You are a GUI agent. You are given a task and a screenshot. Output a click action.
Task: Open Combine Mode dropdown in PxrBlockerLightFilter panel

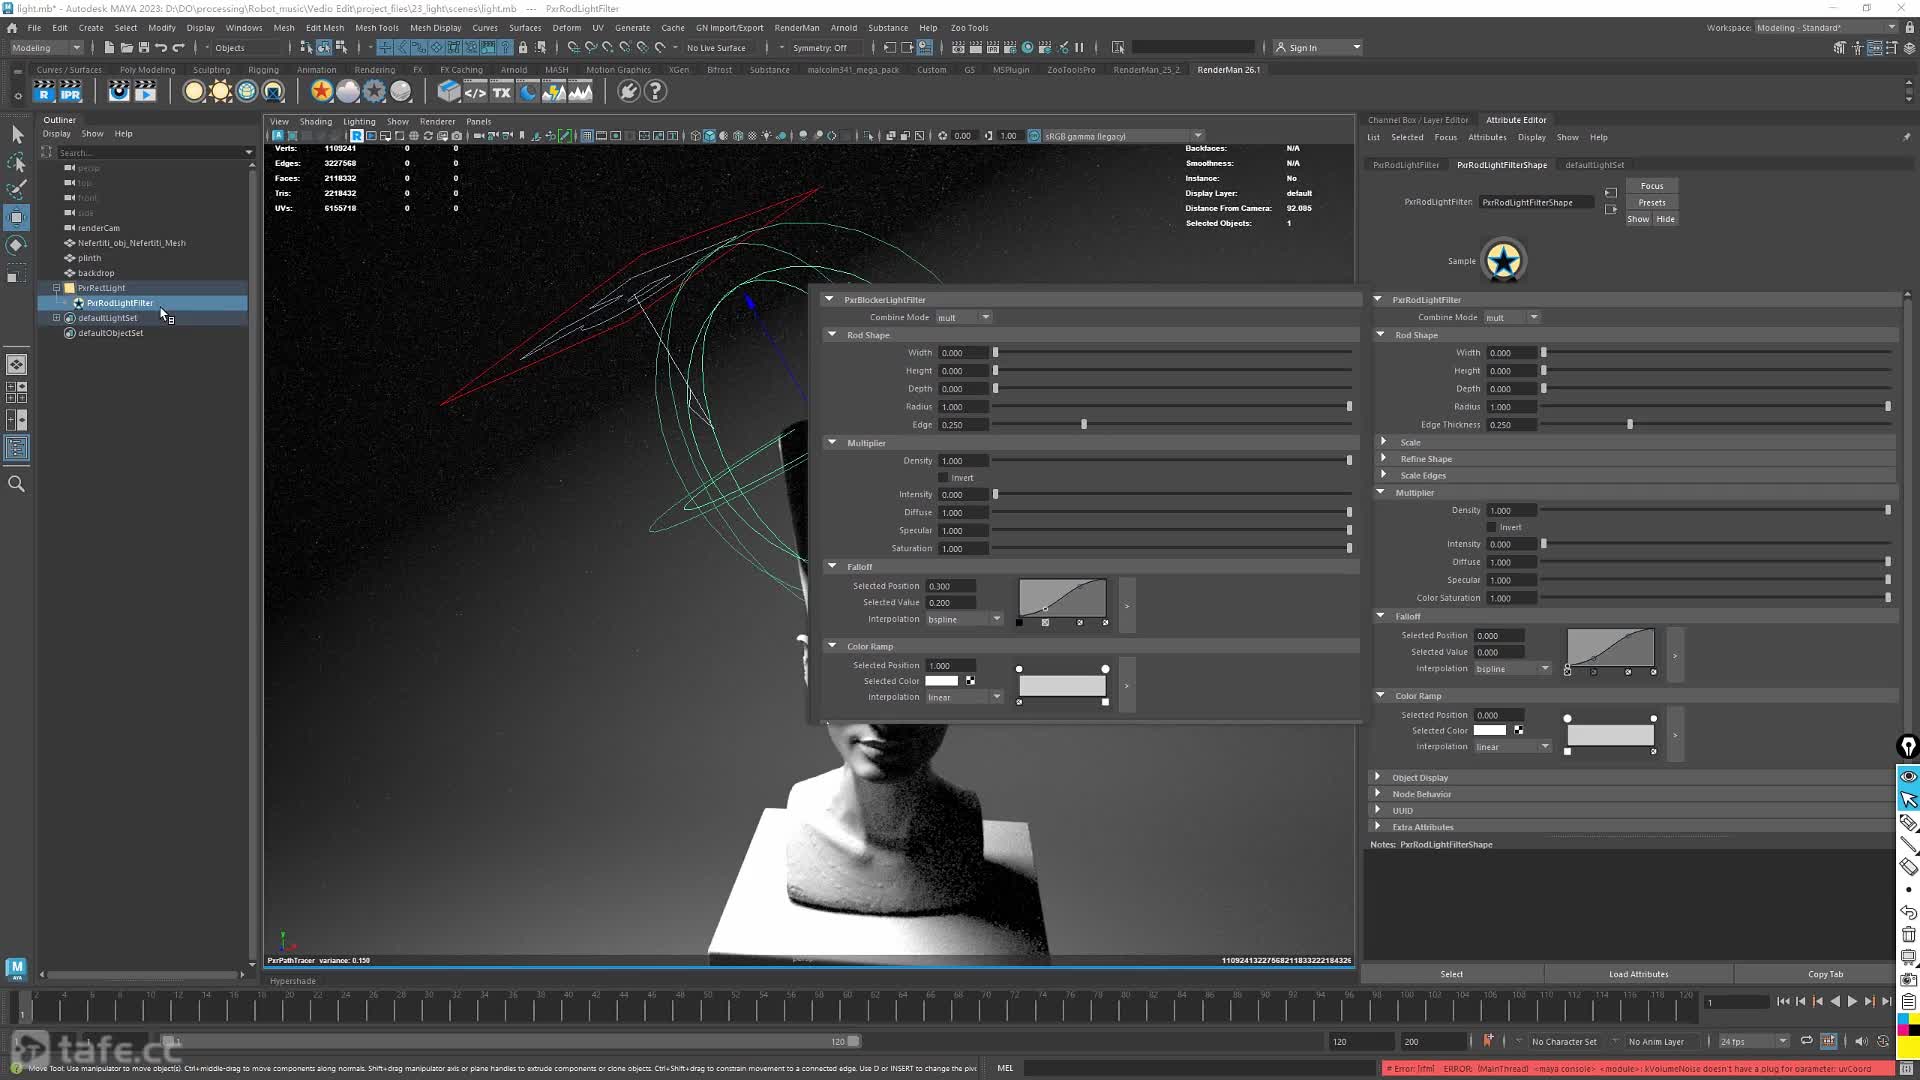(964, 317)
